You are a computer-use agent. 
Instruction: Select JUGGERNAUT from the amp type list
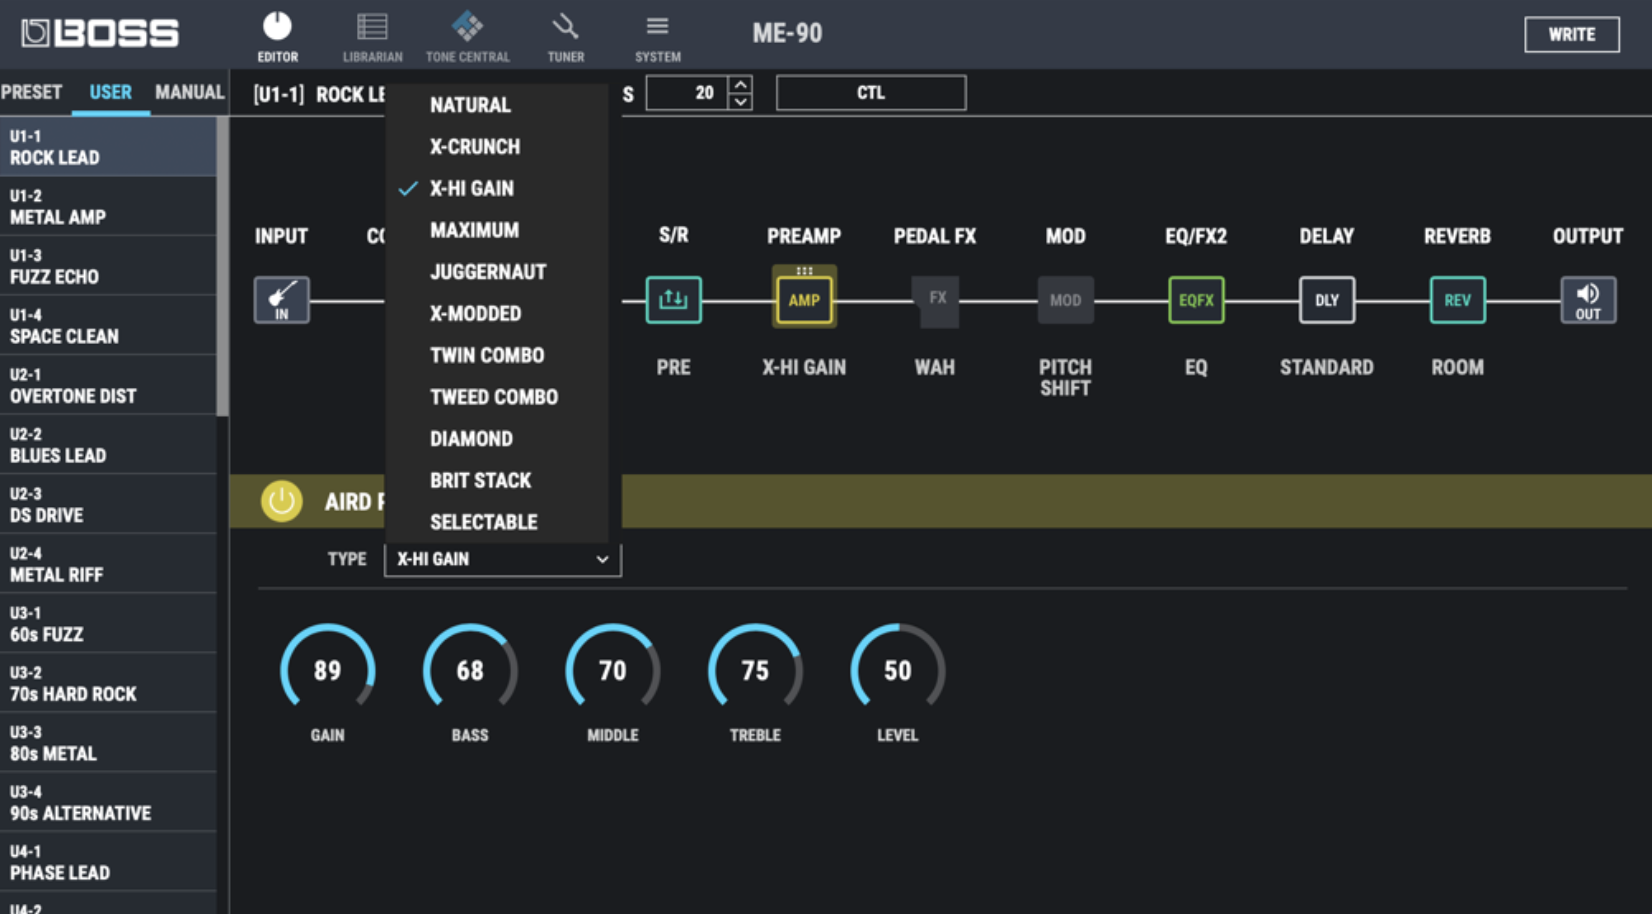click(x=487, y=271)
